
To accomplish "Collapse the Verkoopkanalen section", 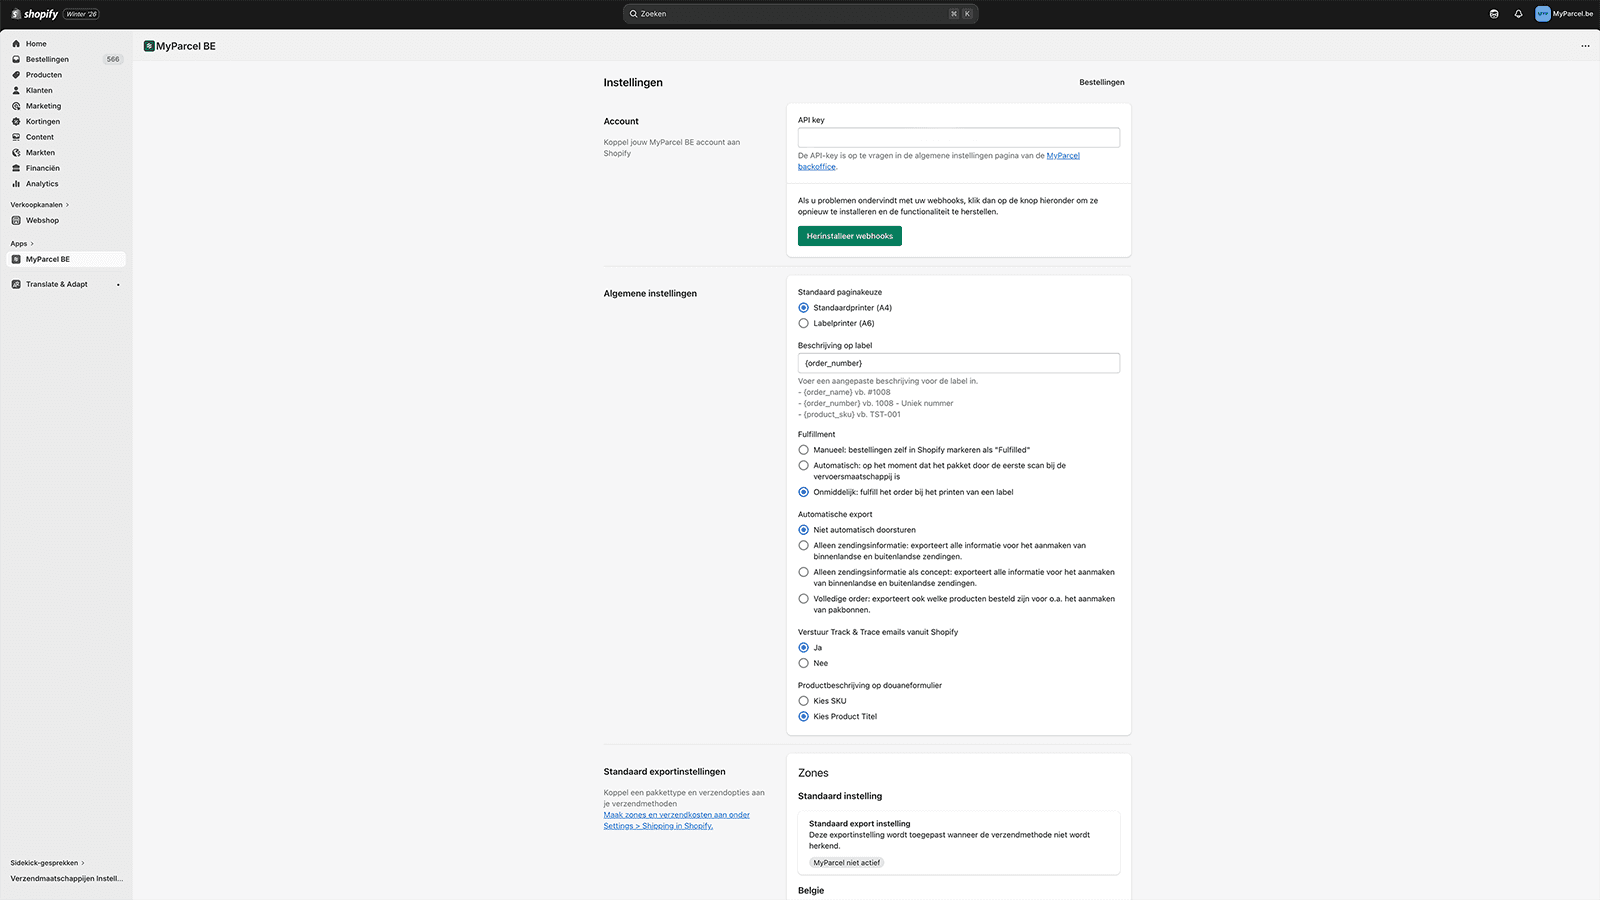I will [x=39, y=204].
